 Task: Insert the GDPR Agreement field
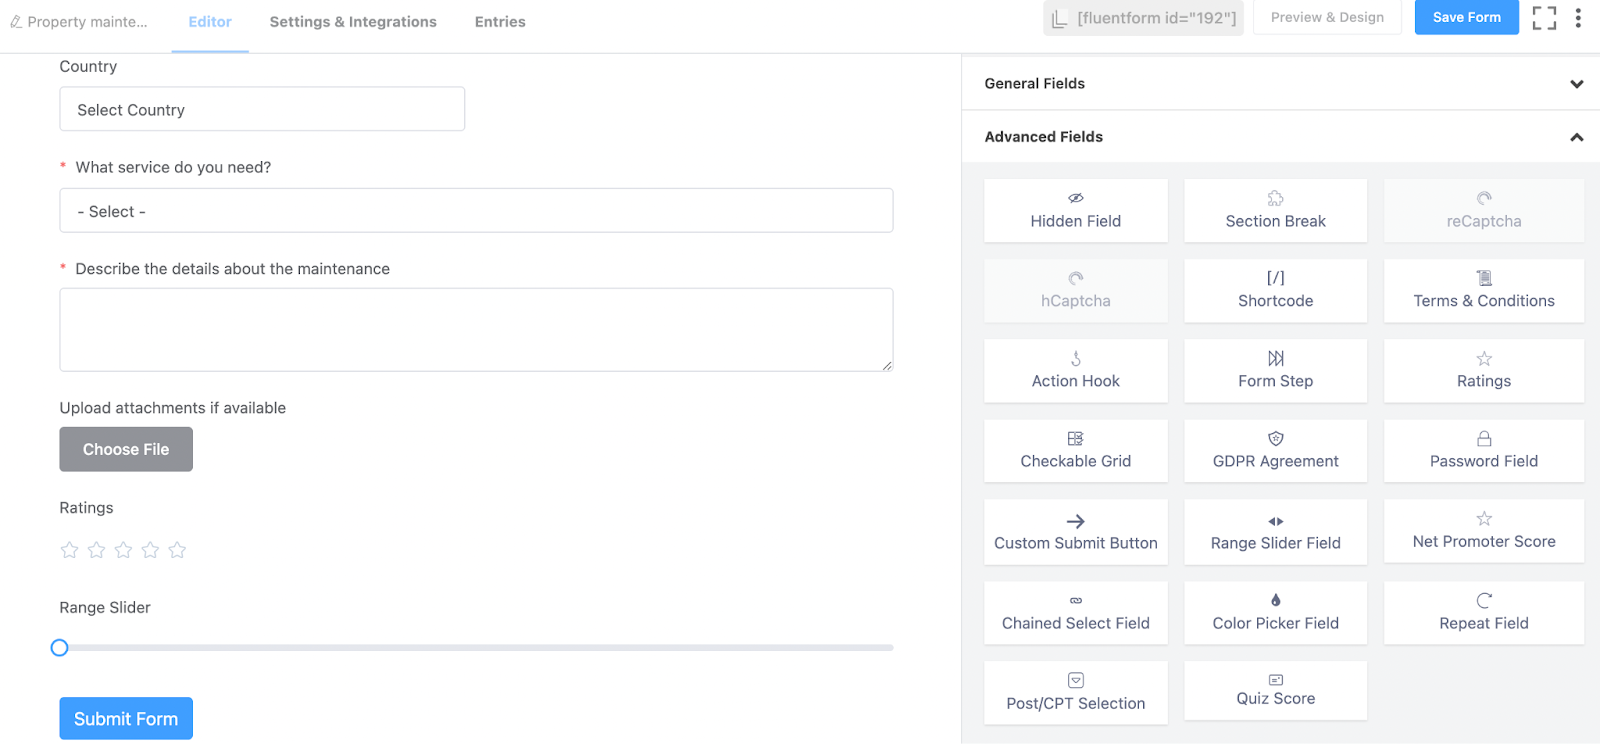1275,451
